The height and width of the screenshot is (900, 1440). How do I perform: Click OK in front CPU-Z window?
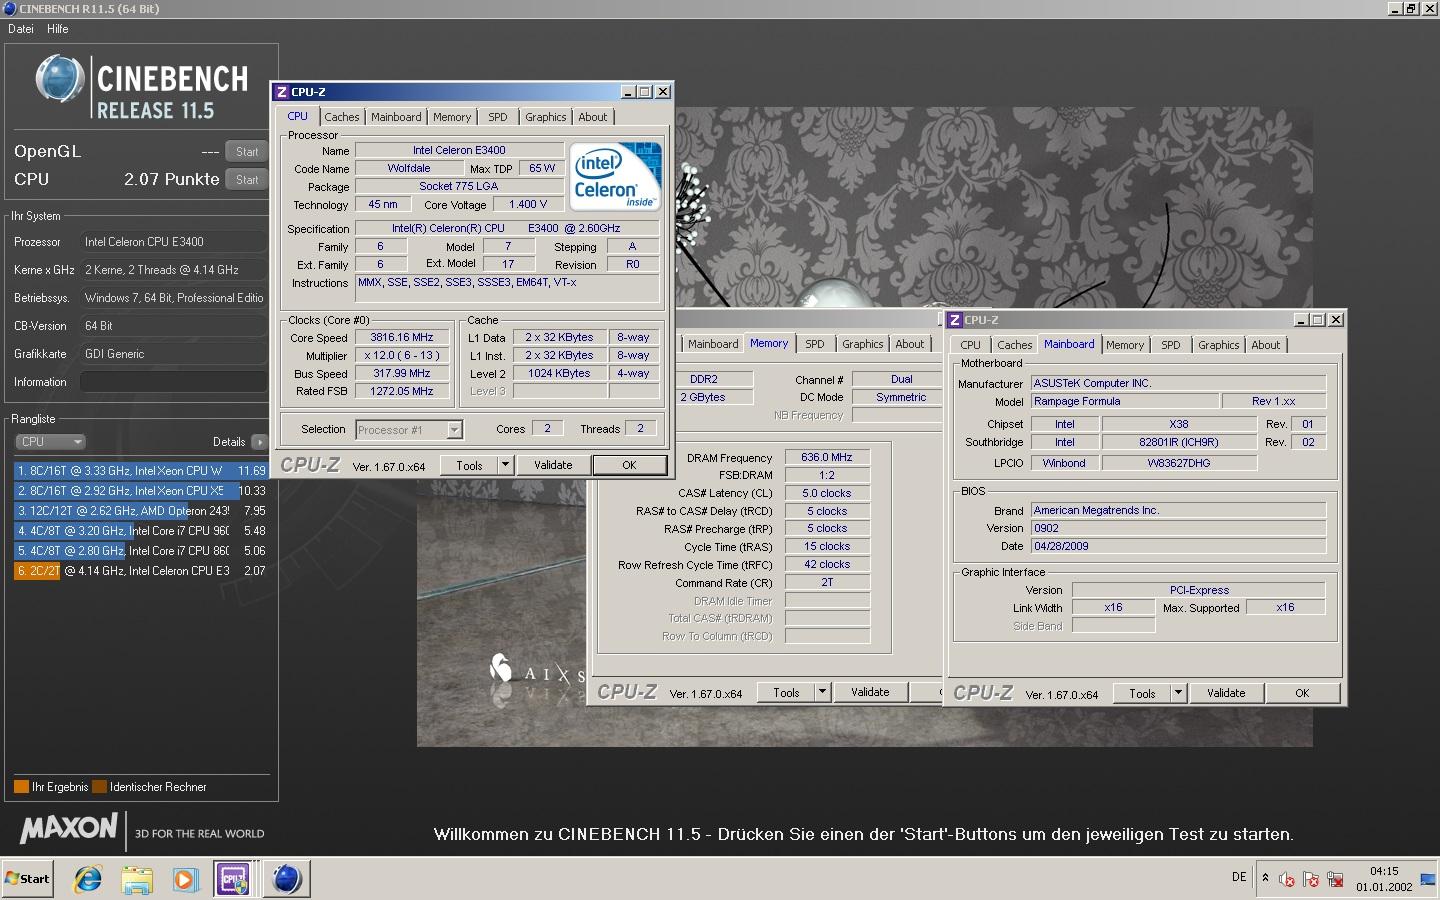pyautogui.click(x=629, y=465)
